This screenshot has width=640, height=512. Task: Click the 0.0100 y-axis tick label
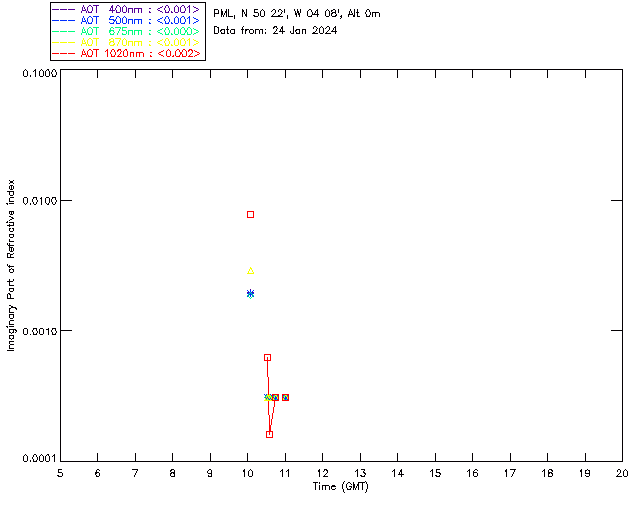(40, 201)
